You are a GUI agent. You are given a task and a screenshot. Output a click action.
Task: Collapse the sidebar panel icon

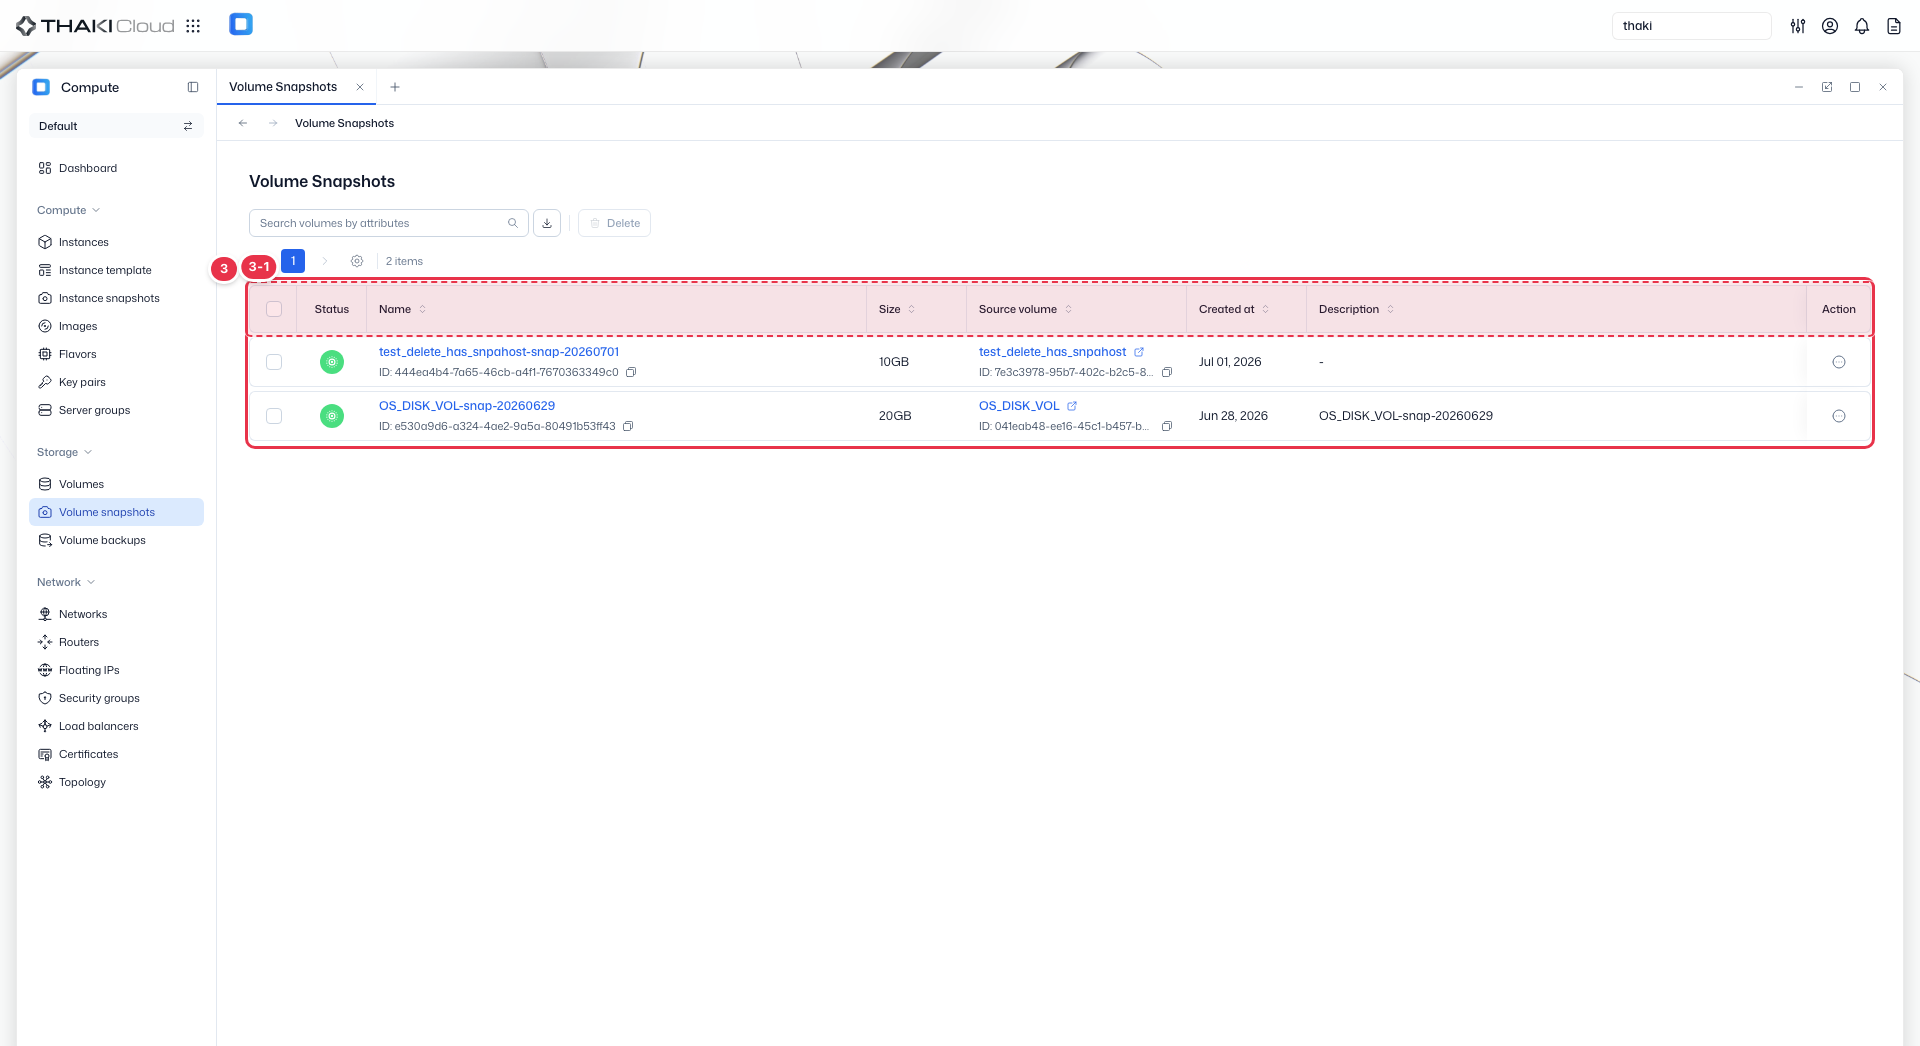click(193, 87)
